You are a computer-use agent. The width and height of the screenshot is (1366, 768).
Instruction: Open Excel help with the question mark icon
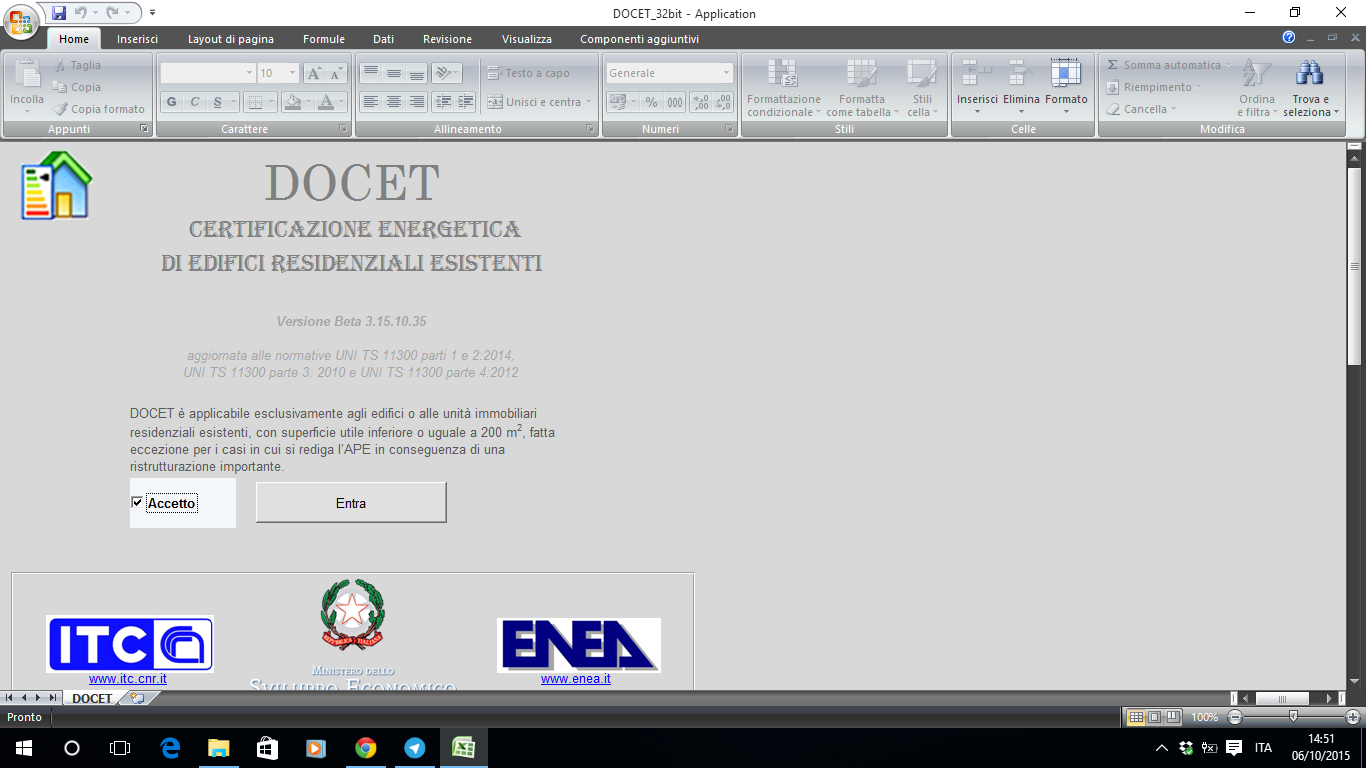(1289, 37)
